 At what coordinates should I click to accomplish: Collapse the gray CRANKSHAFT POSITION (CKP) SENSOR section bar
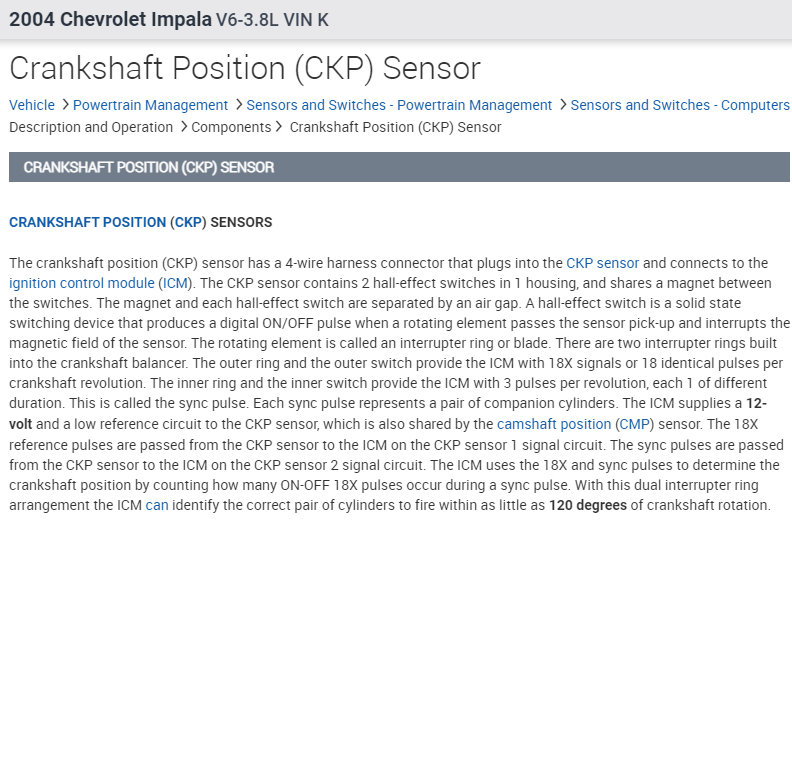[399, 167]
